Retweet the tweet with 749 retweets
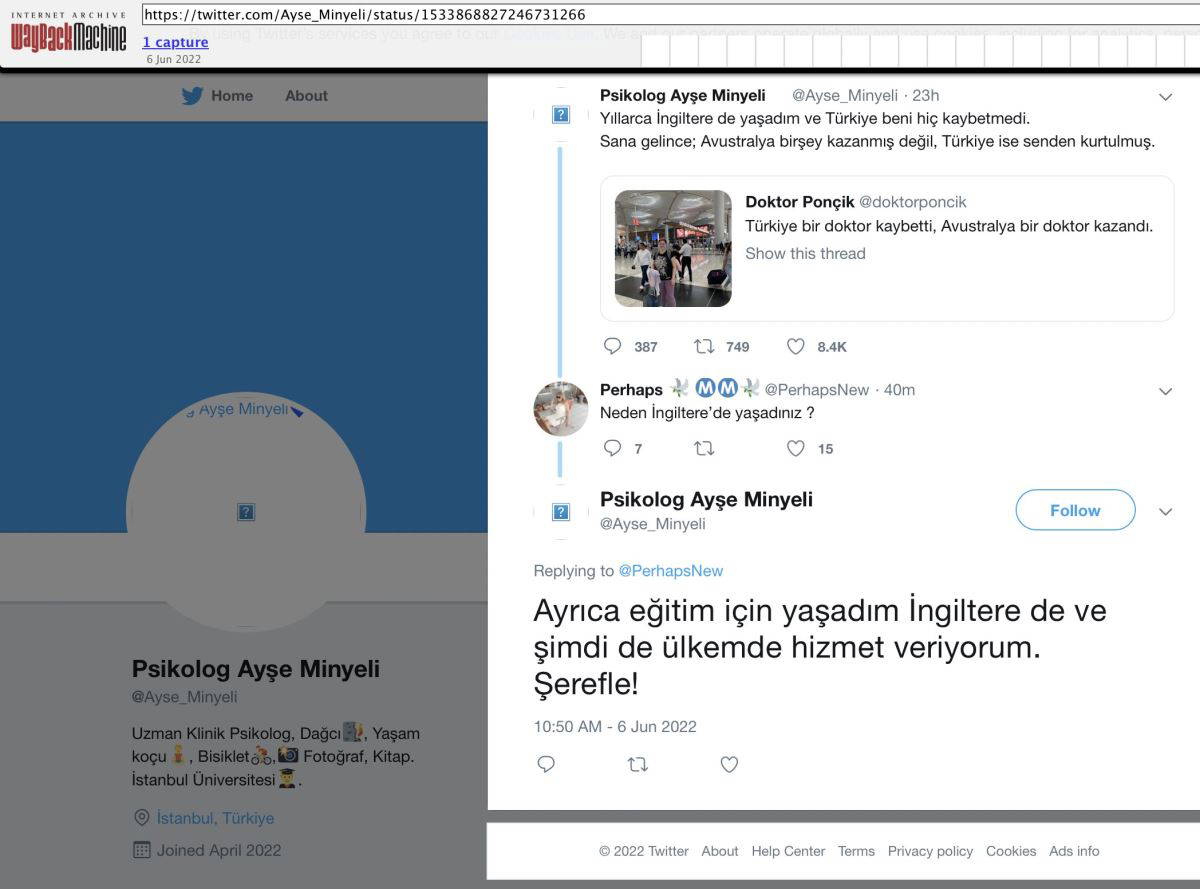 704,346
